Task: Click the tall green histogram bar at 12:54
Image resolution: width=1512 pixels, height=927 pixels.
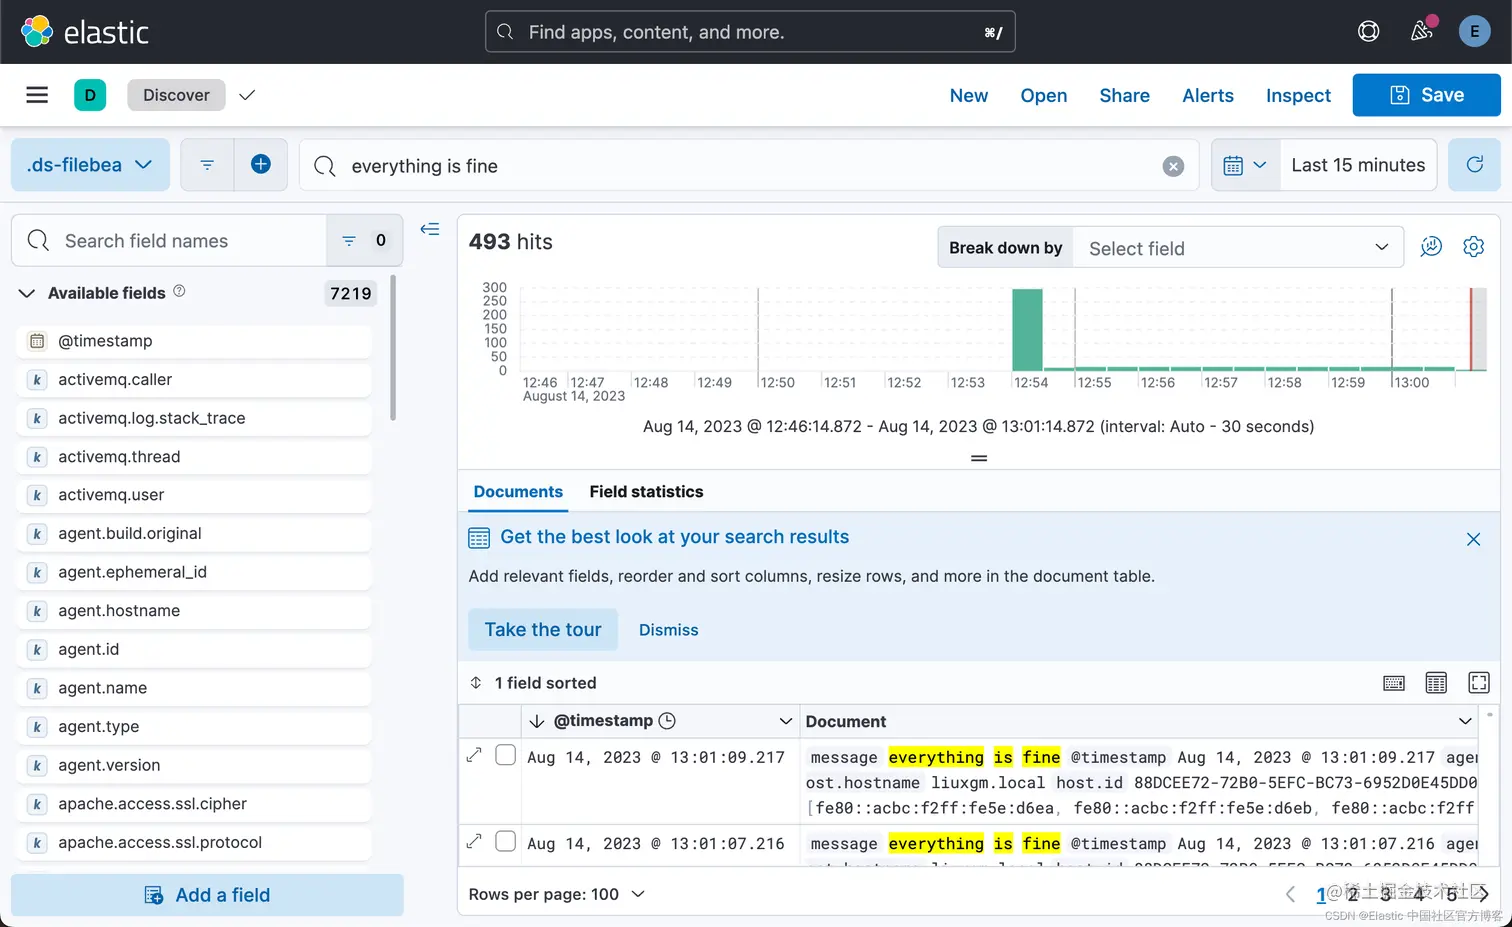Action: [x=1027, y=329]
